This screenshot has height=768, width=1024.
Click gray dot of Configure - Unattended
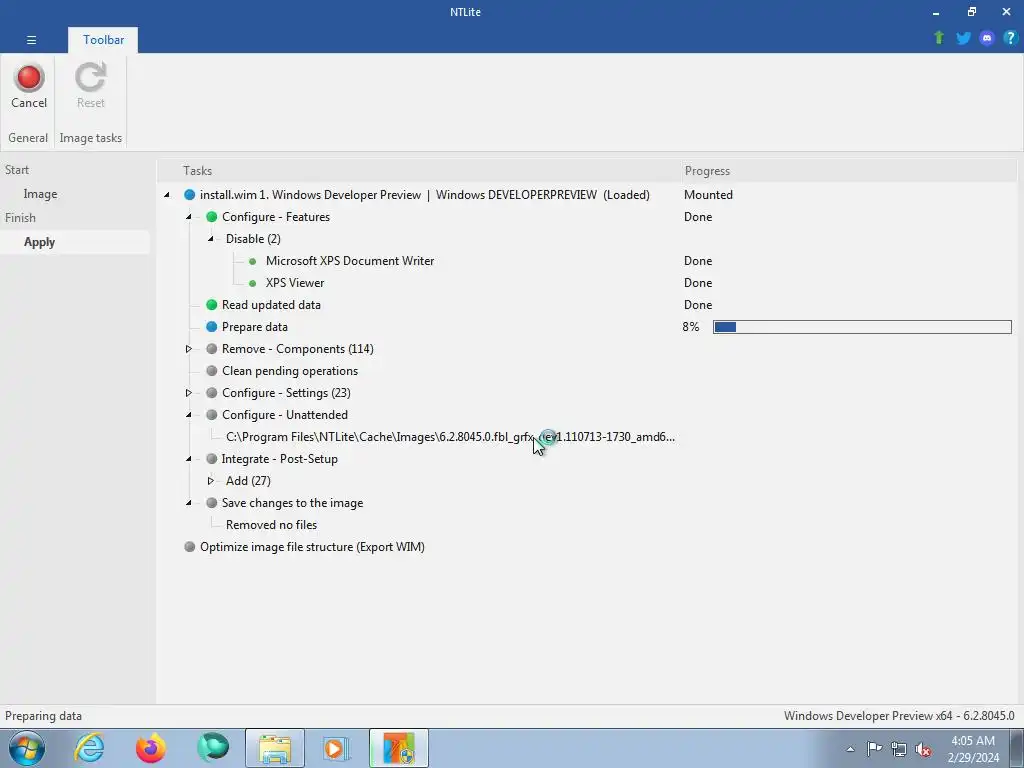tap(212, 415)
